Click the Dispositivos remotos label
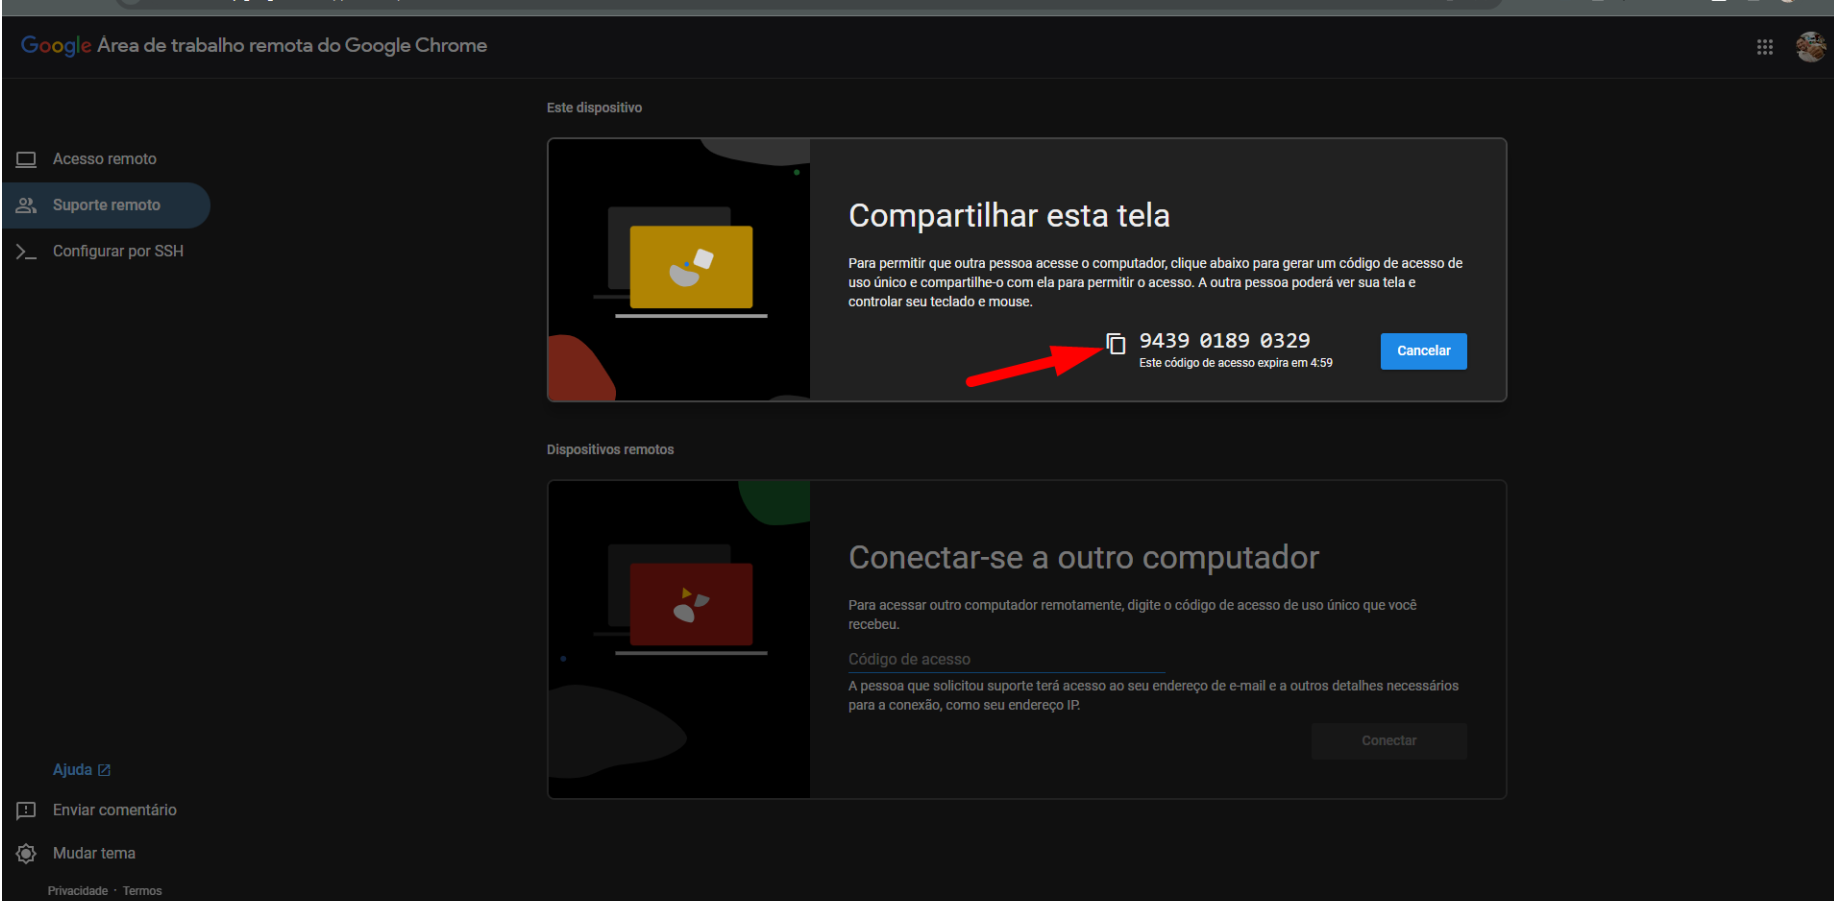1834x901 pixels. [x=610, y=450]
